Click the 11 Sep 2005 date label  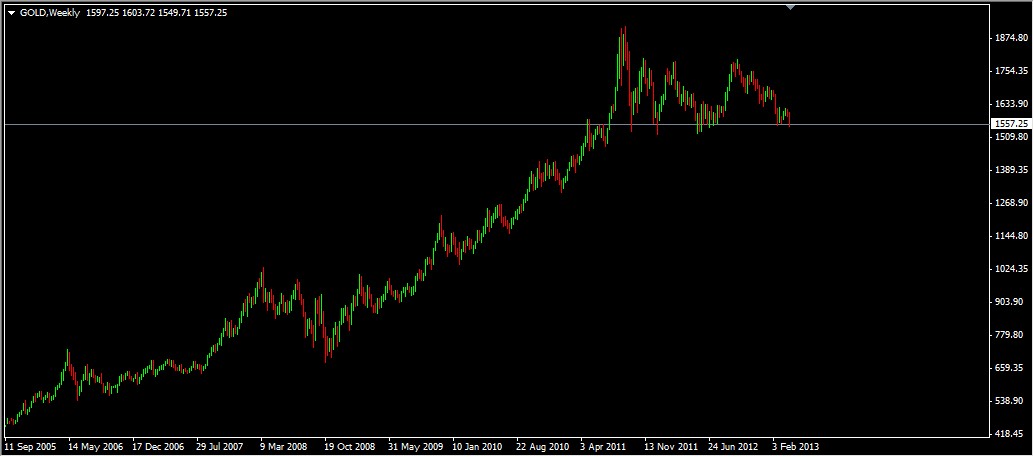click(31, 447)
